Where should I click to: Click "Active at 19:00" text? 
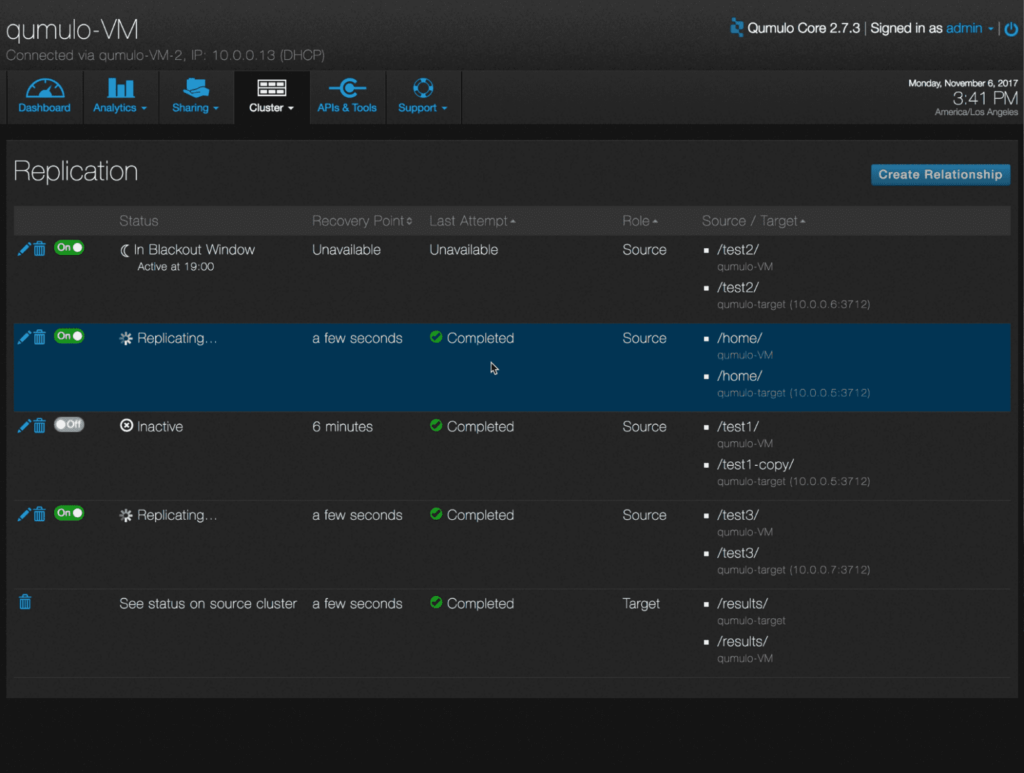coord(176,266)
